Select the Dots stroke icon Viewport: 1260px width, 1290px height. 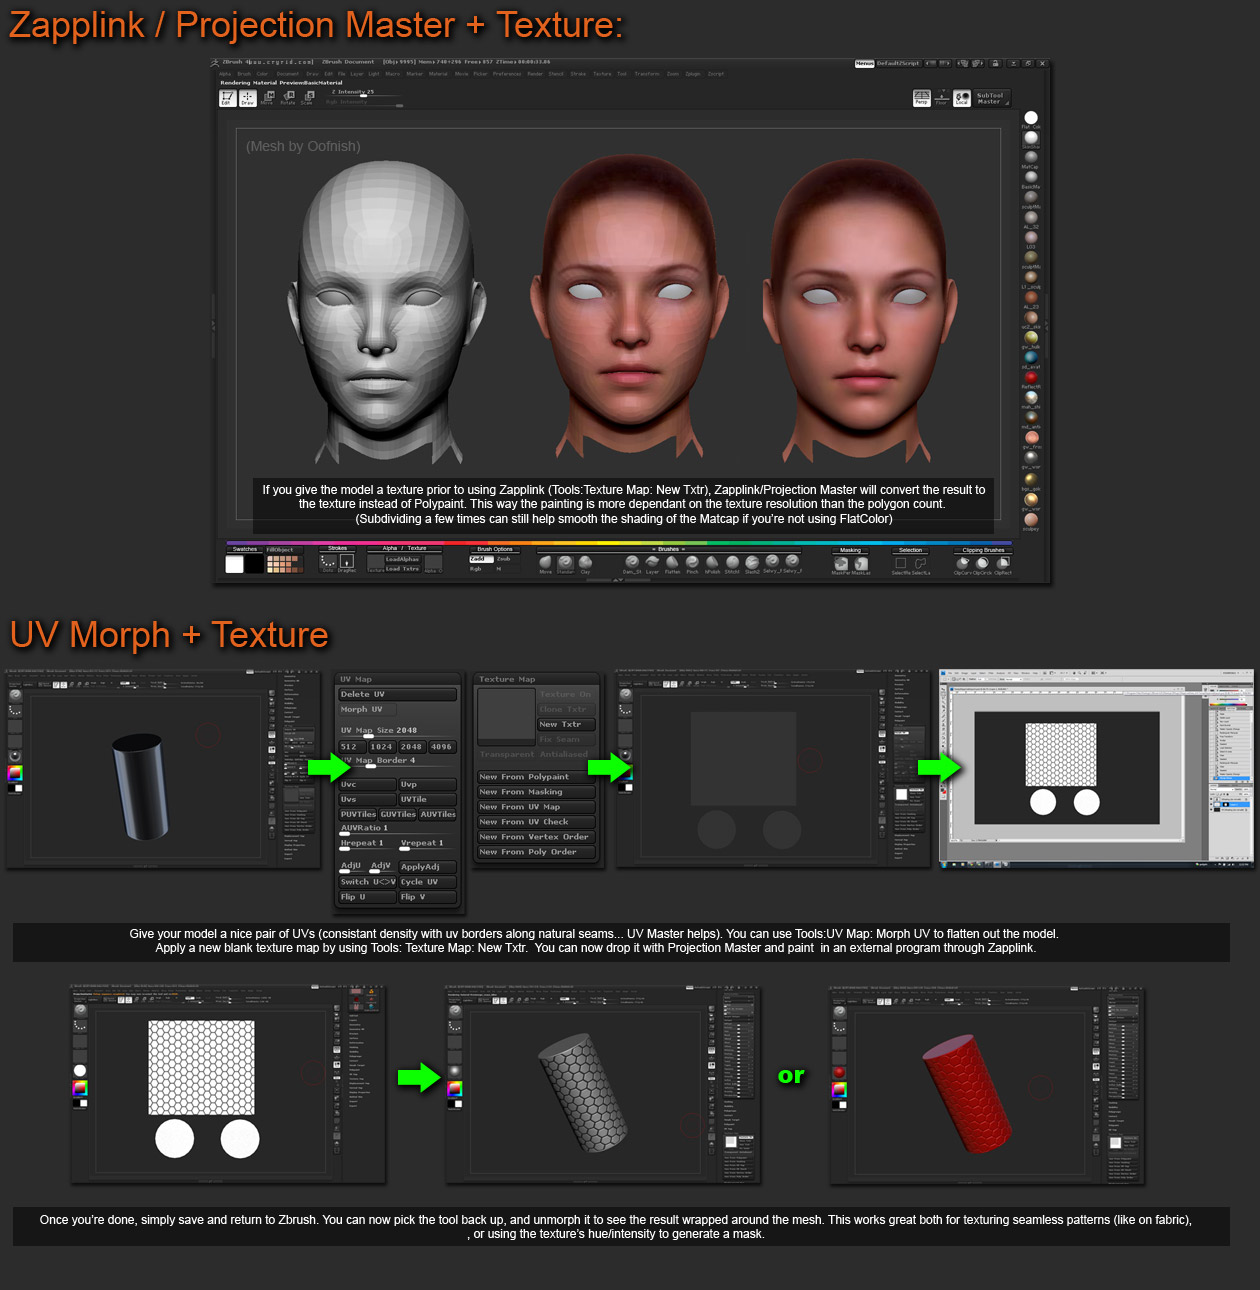(328, 563)
